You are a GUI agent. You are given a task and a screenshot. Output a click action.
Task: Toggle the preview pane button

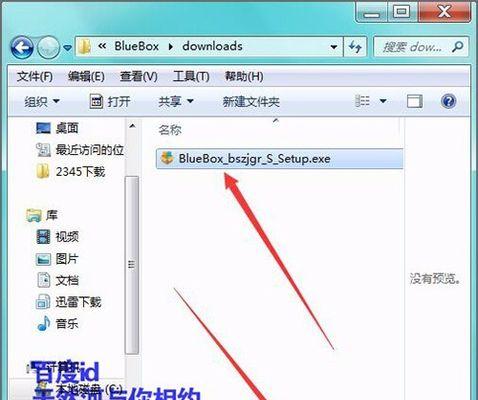click(x=415, y=101)
